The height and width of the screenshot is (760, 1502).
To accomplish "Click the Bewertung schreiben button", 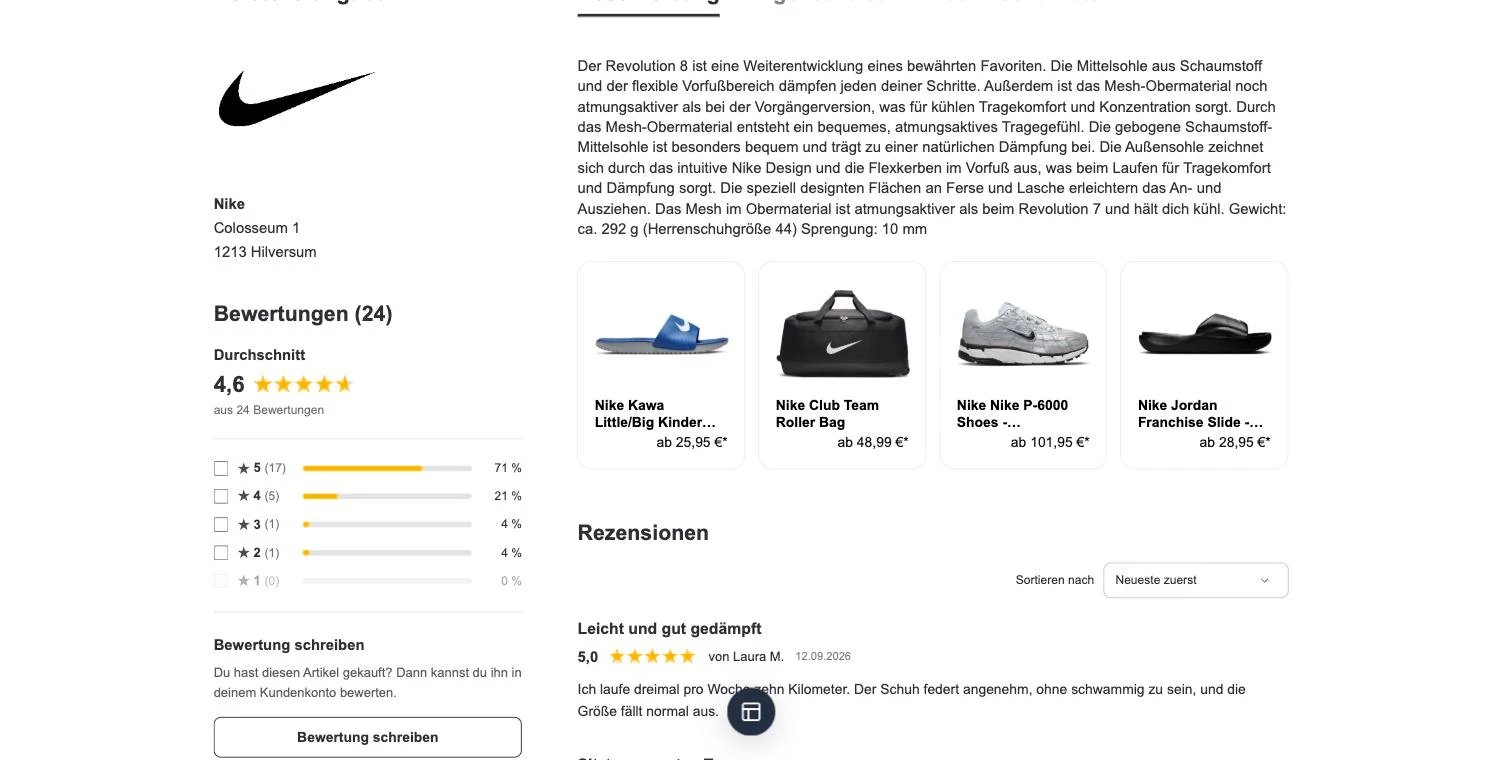I will (x=368, y=737).
